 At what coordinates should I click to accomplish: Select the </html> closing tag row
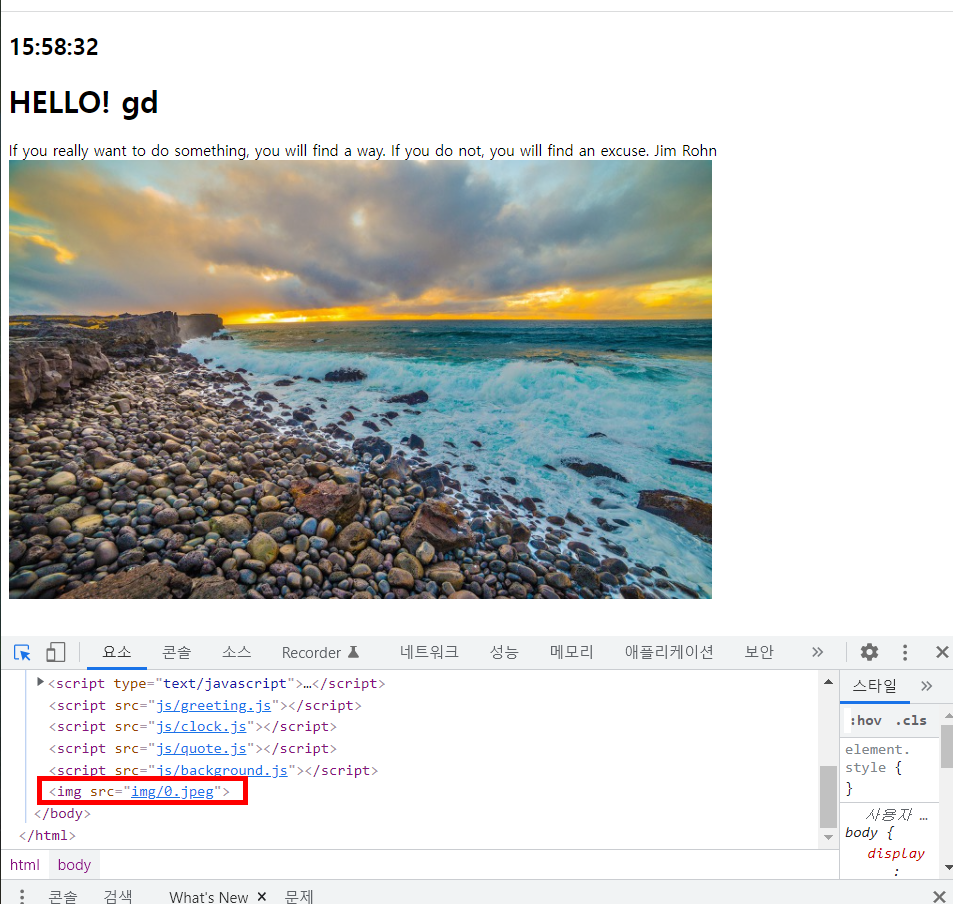[x=47, y=835]
